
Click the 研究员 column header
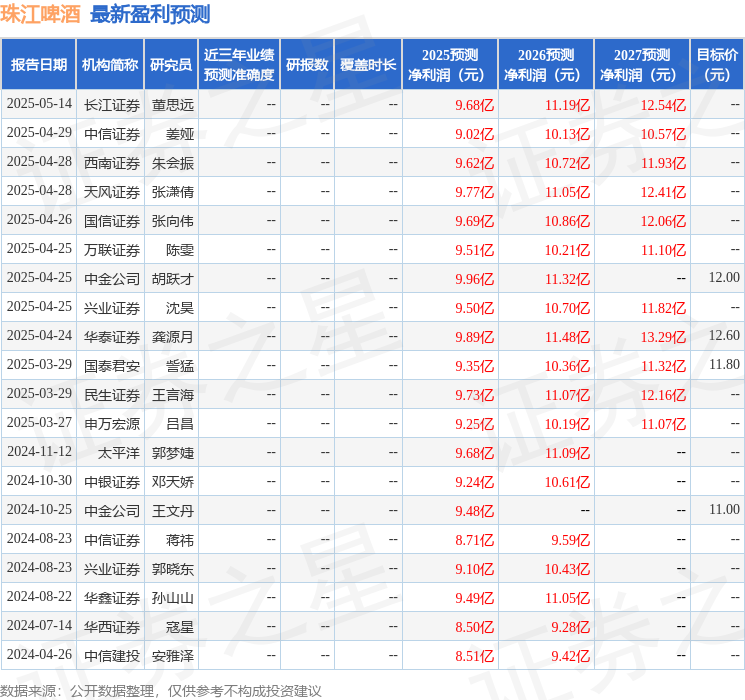[171, 65]
